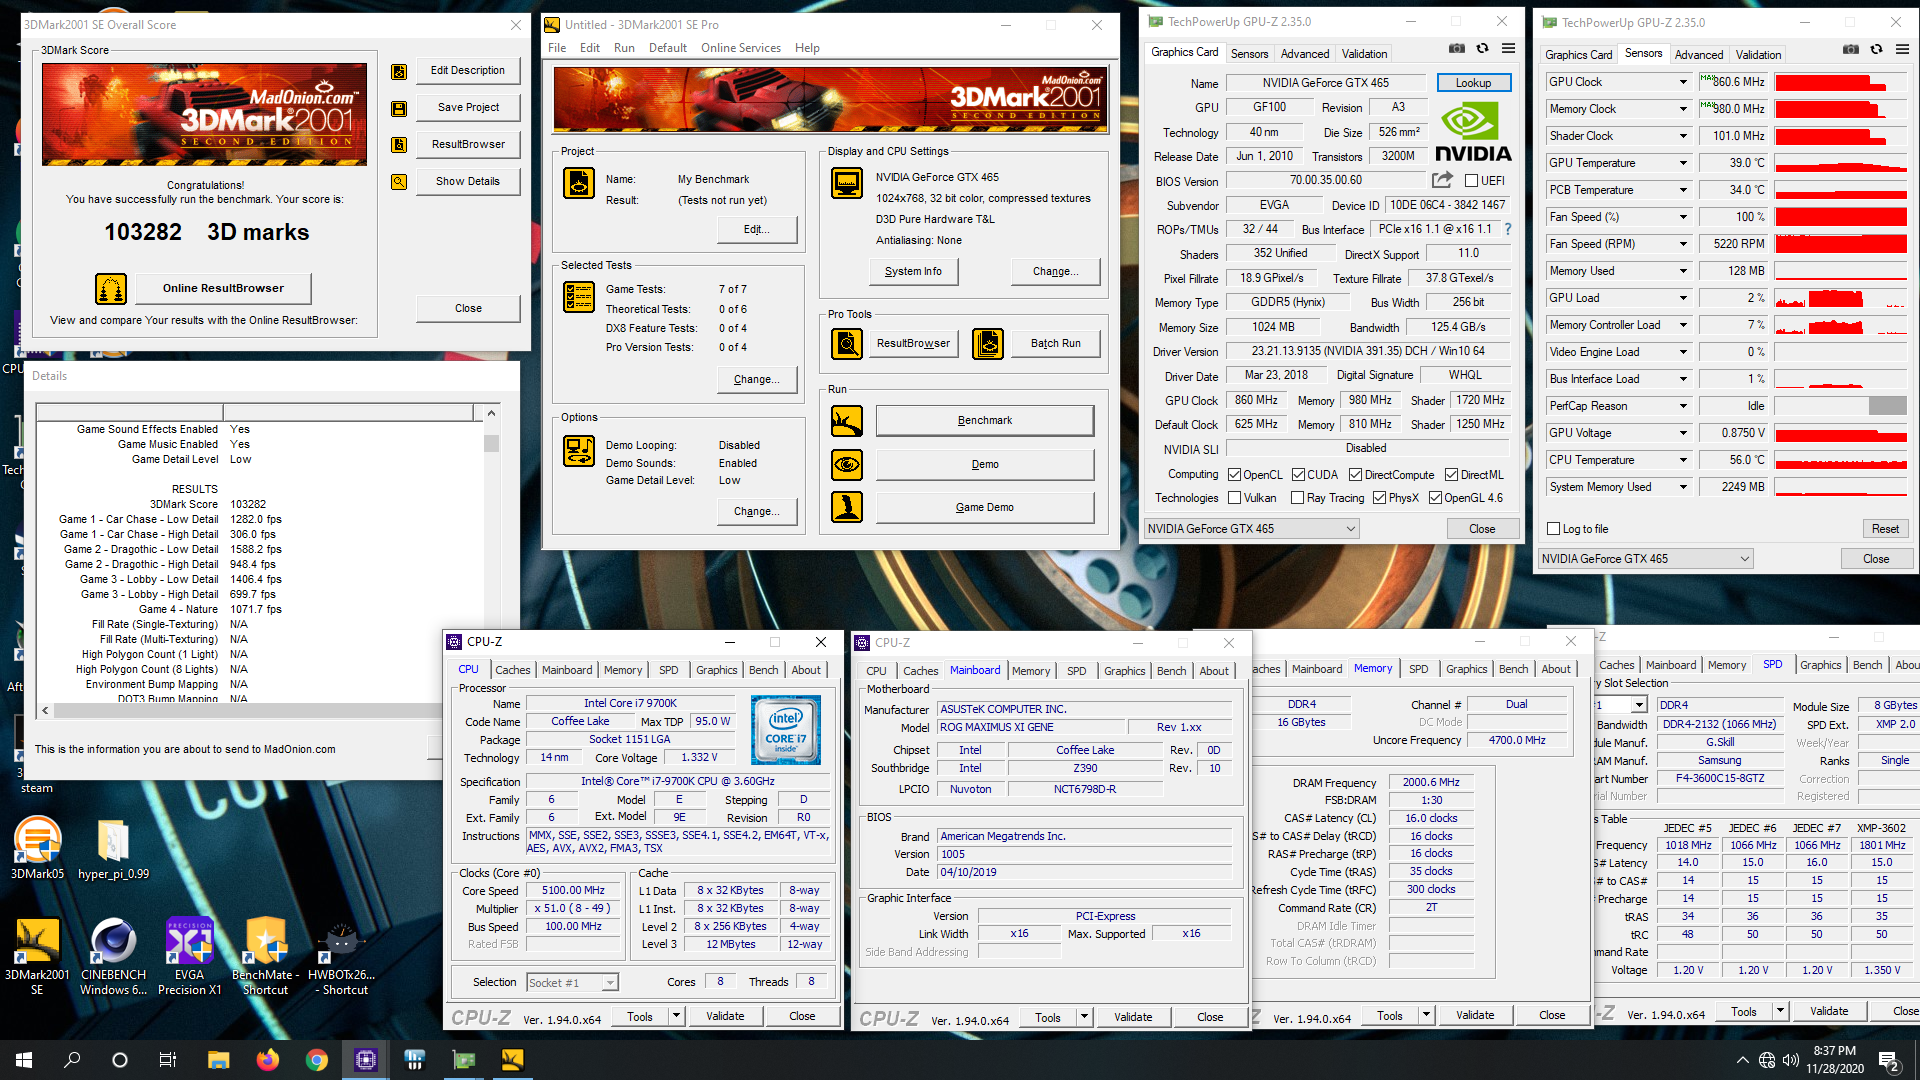This screenshot has width=1920, height=1080.
Task: Click the Details horizontal scrollbar
Action: [261, 711]
